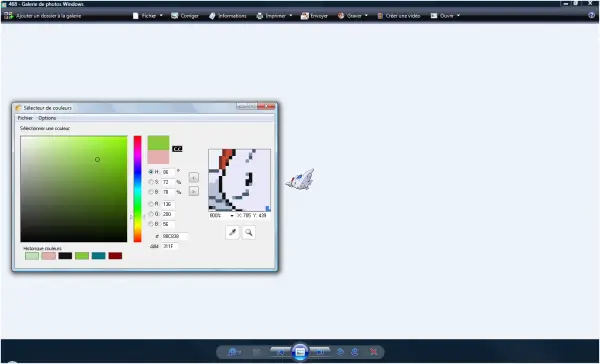Expand the Imprimer dropdown in toolbar

tap(274, 16)
